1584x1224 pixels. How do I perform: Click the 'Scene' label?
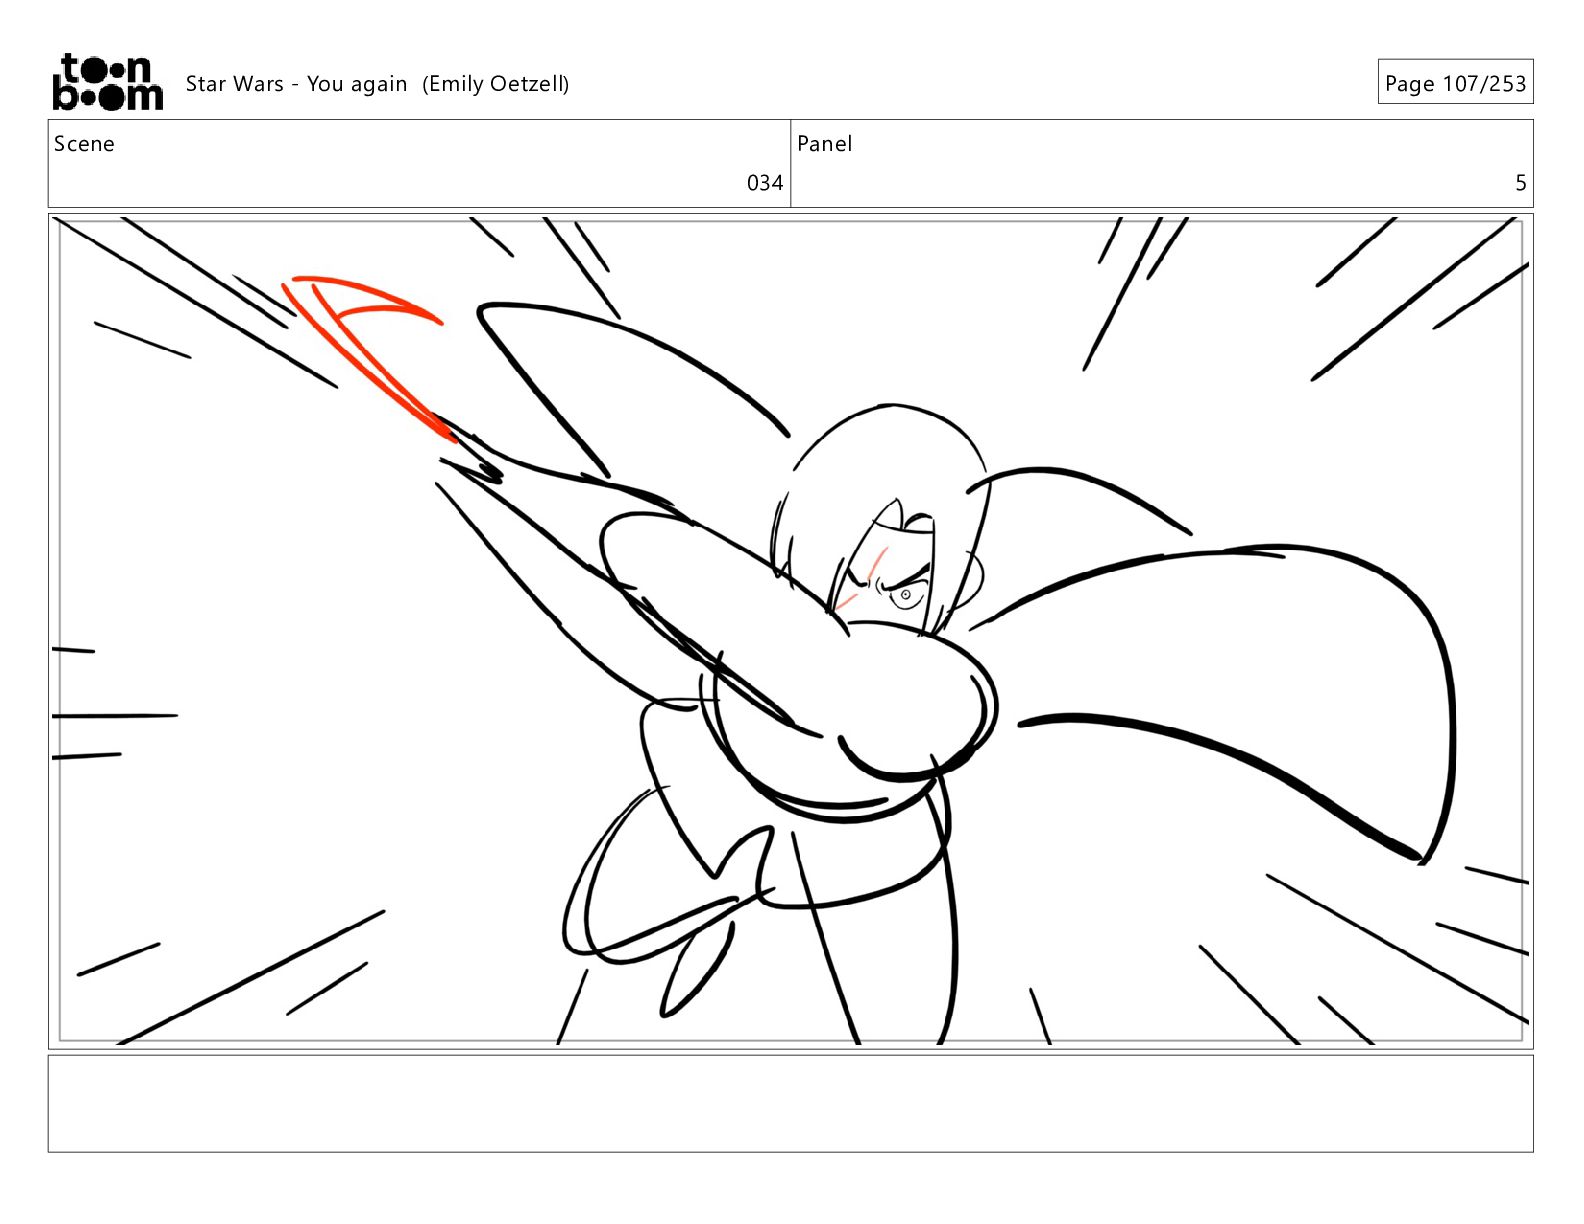(x=84, y=144)
